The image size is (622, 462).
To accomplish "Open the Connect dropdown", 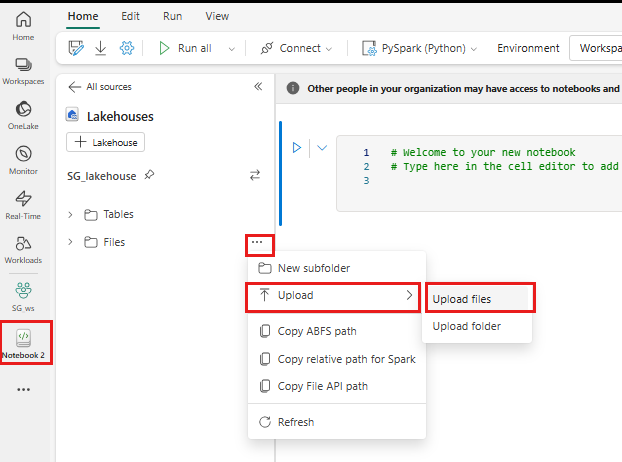I will (296, 48).
